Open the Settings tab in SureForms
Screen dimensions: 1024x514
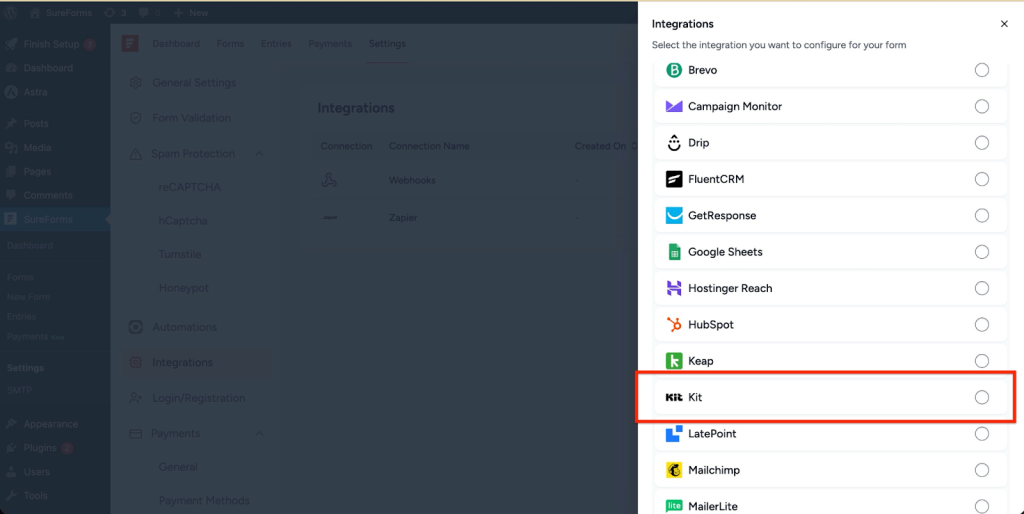point(387,44)
